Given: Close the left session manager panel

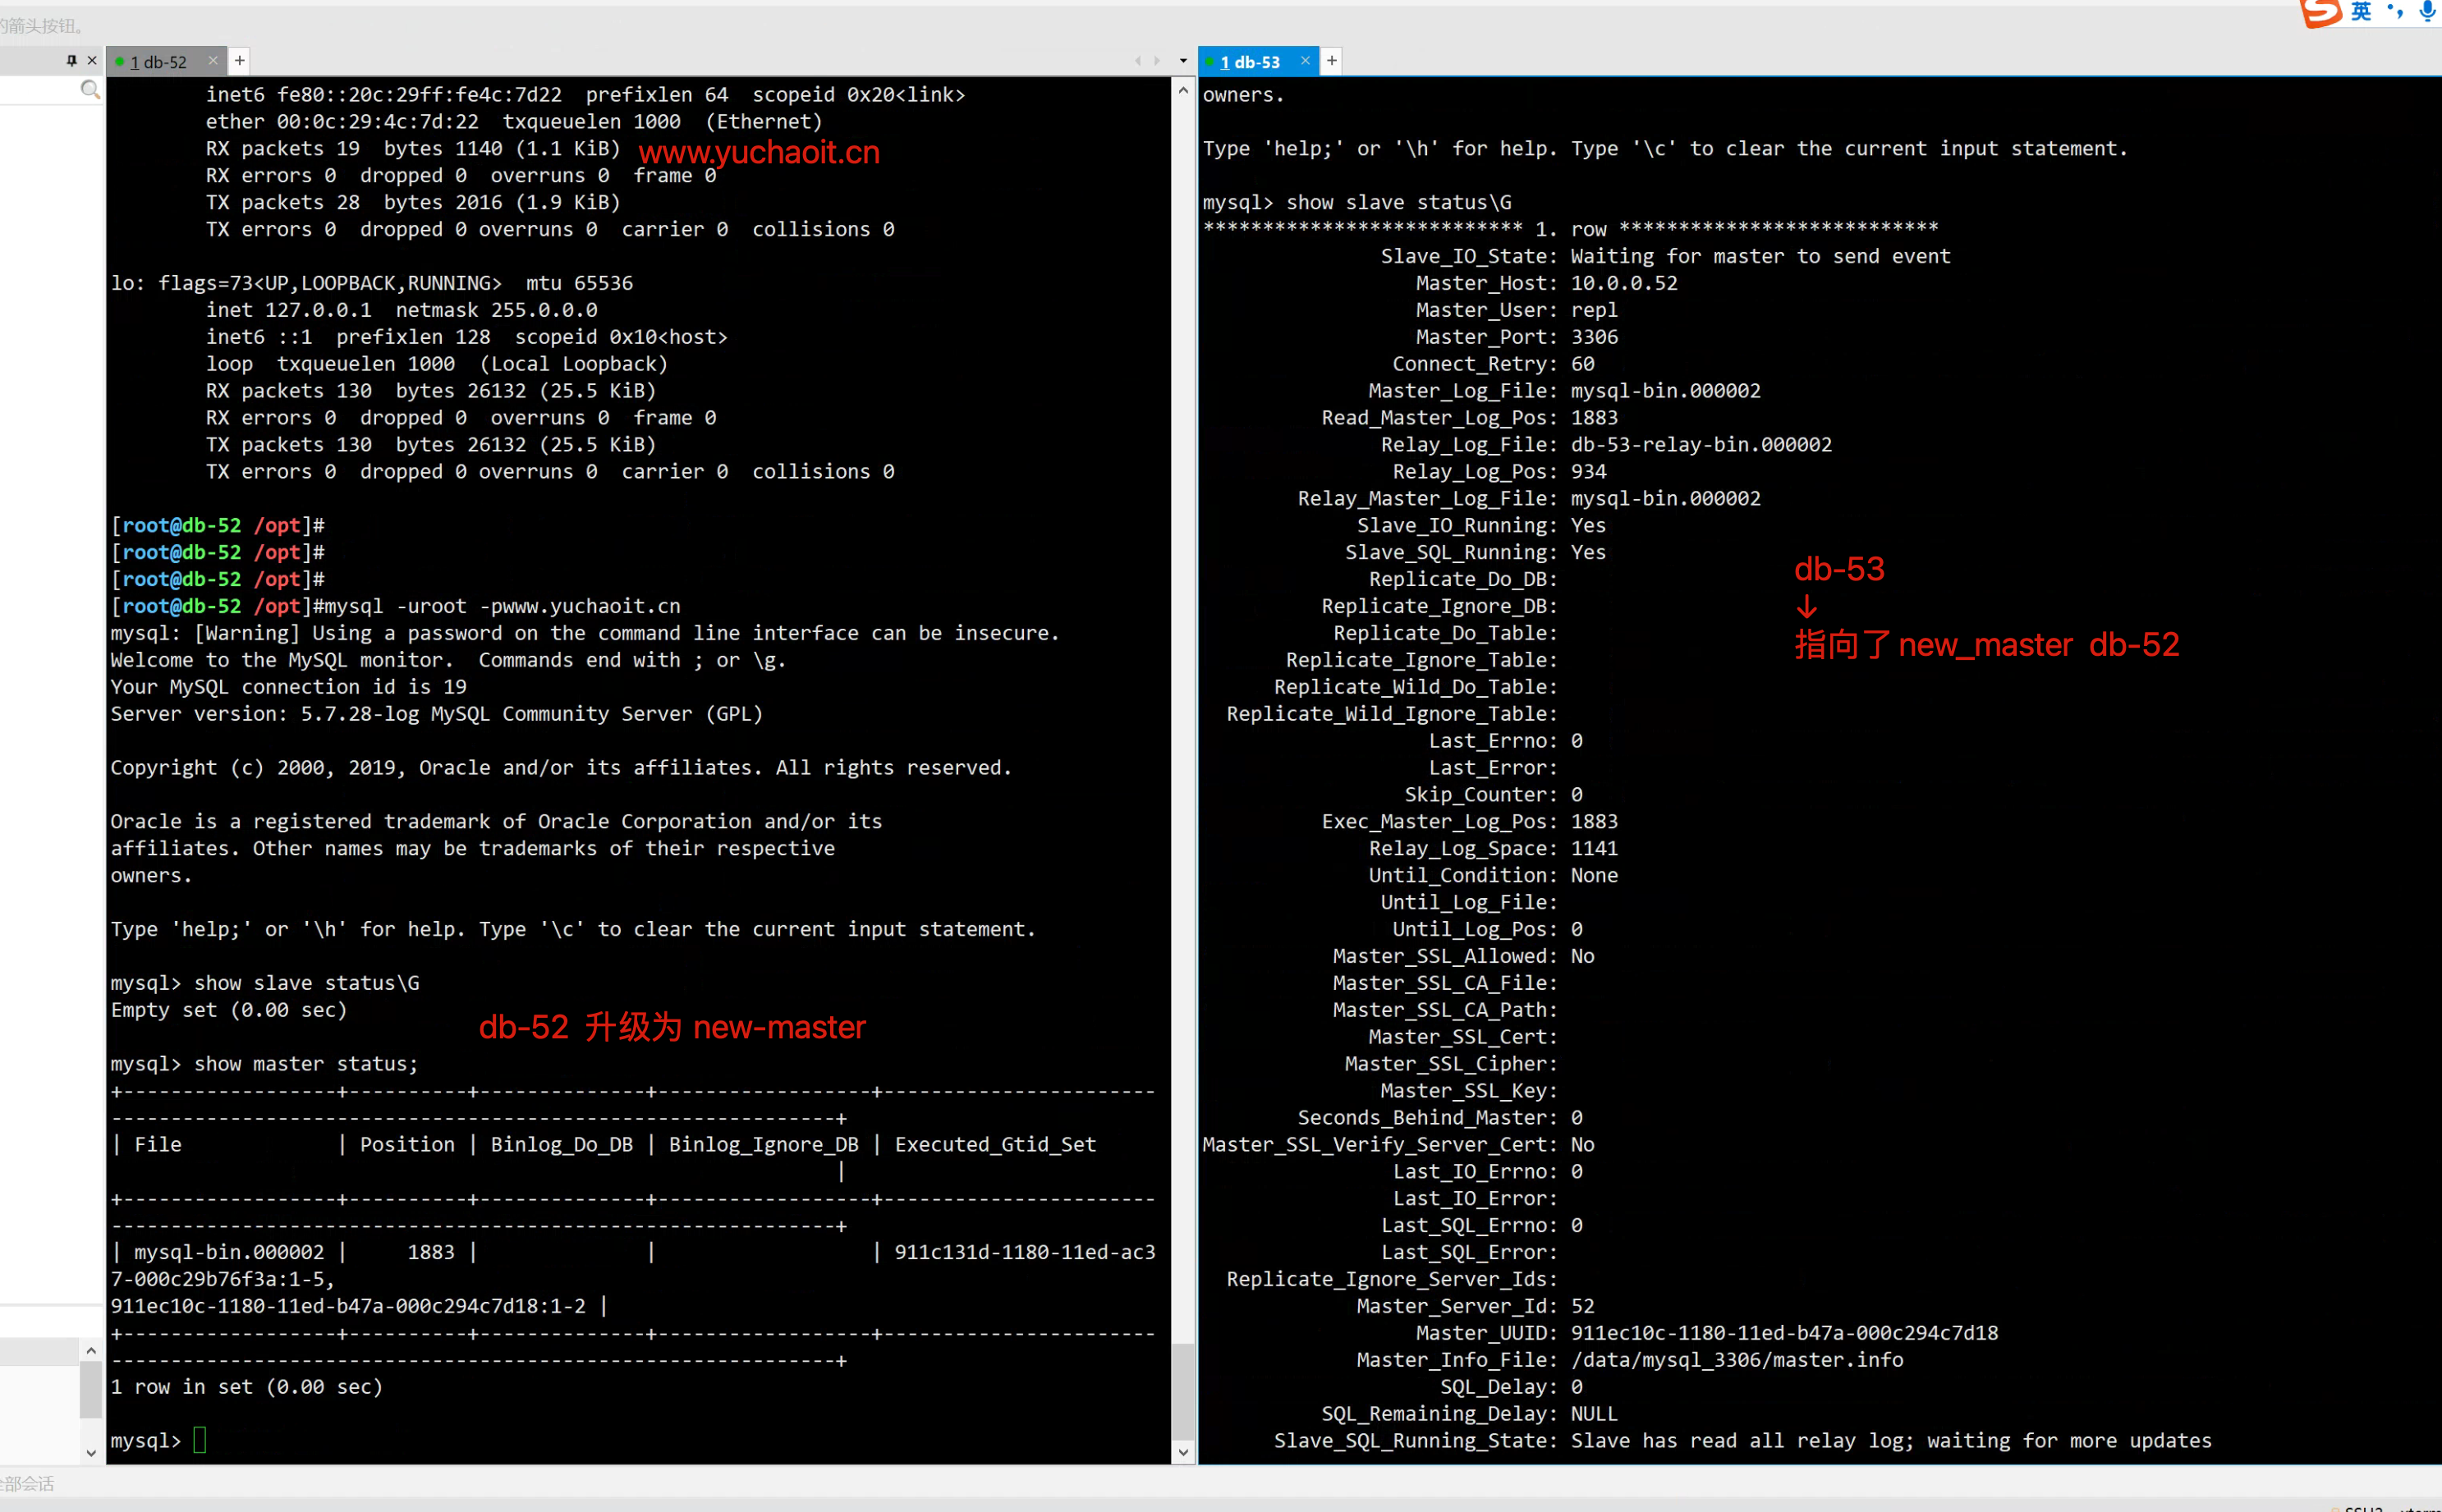Looking at the screenshot, I should pyautogui.click(x=92, y=61).
